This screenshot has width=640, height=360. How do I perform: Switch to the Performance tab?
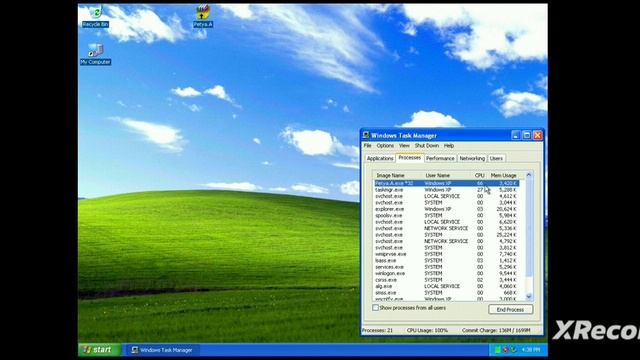point(440,158)
